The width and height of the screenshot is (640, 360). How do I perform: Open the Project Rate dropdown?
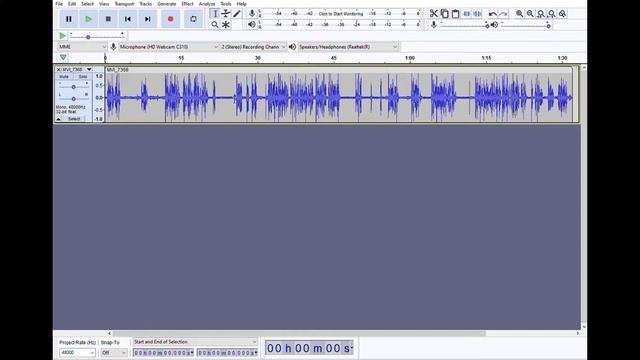coord(77,353)
